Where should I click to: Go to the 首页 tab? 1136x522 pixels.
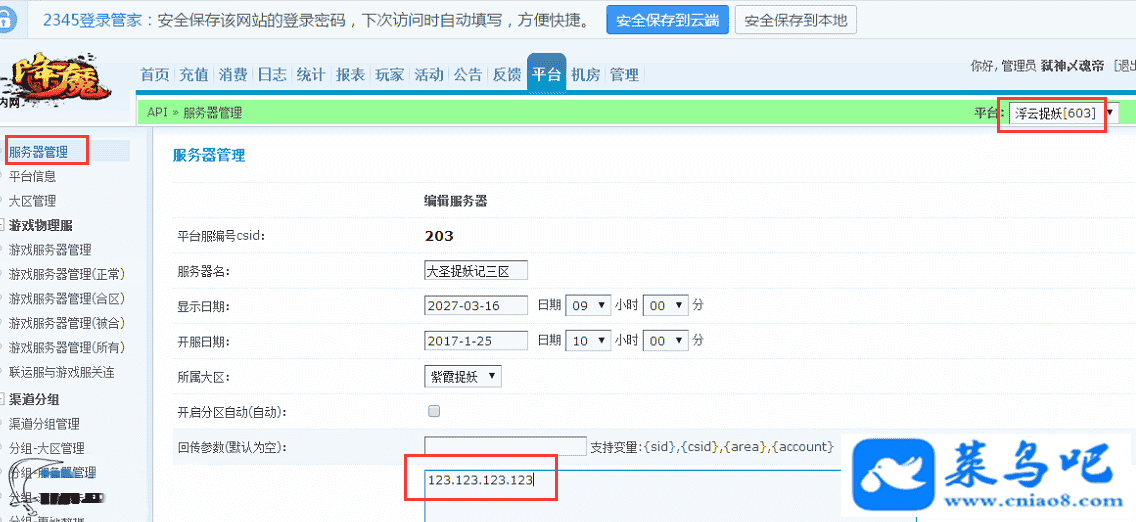tap(155, 75)
